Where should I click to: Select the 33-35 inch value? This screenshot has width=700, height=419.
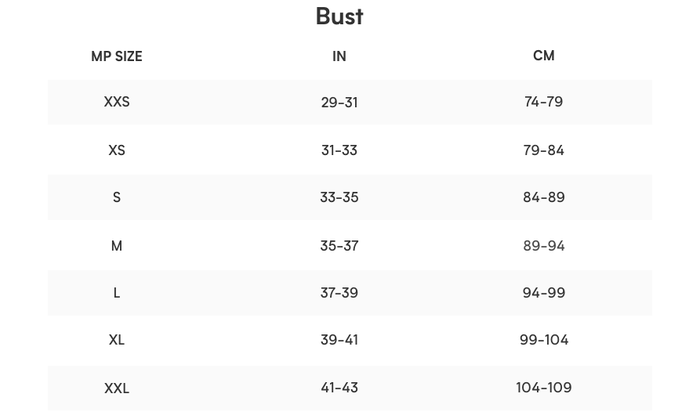pyautogui.click(x=339, y=197)
